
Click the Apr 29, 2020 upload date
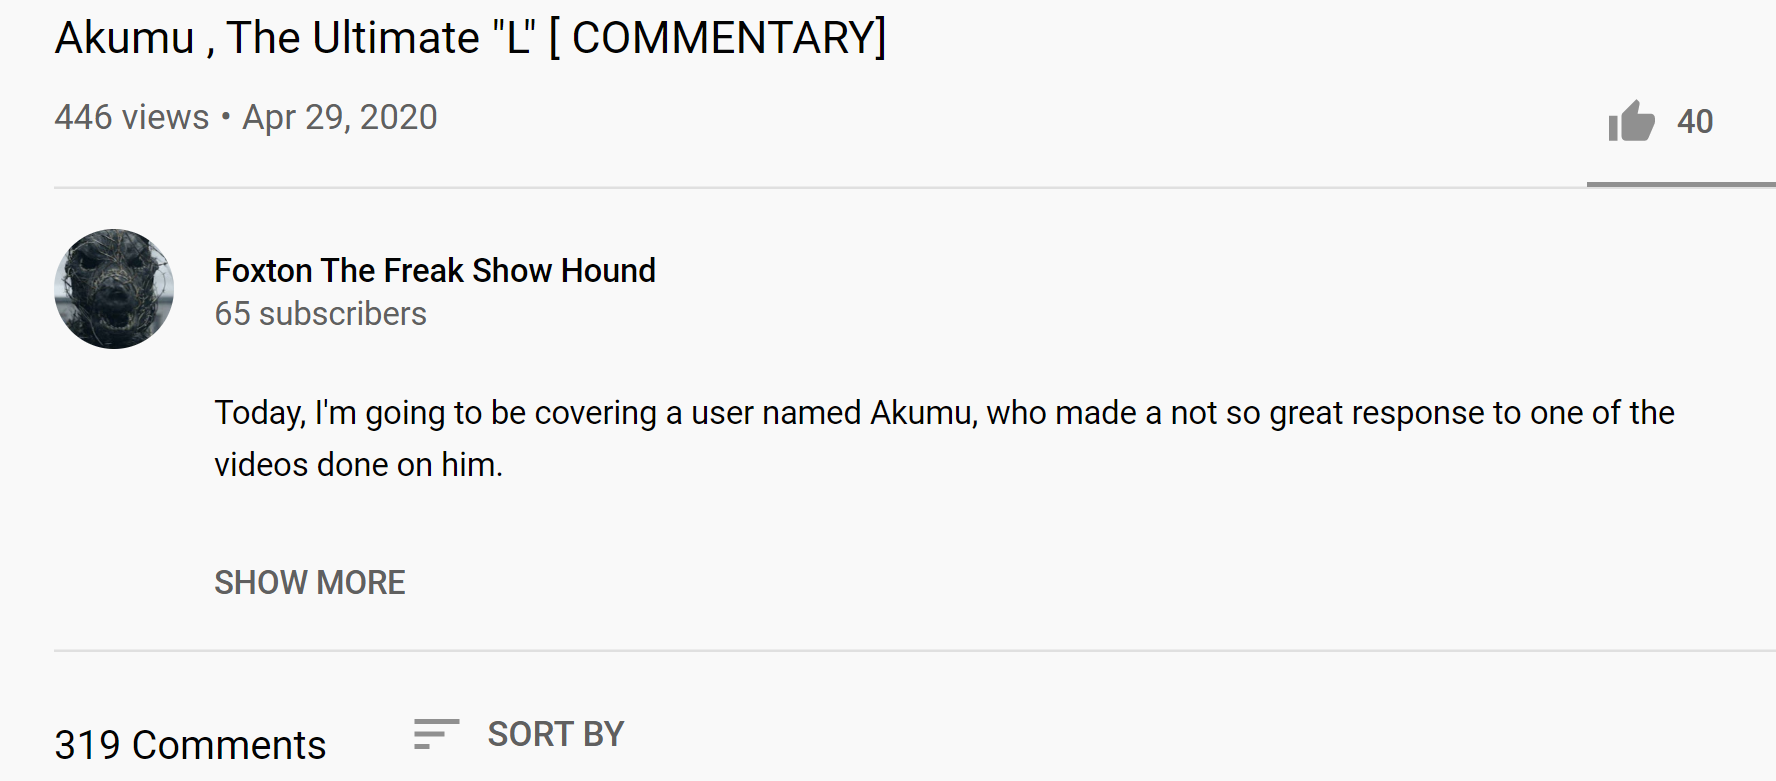pyautogui.click(x=340, y=117)
